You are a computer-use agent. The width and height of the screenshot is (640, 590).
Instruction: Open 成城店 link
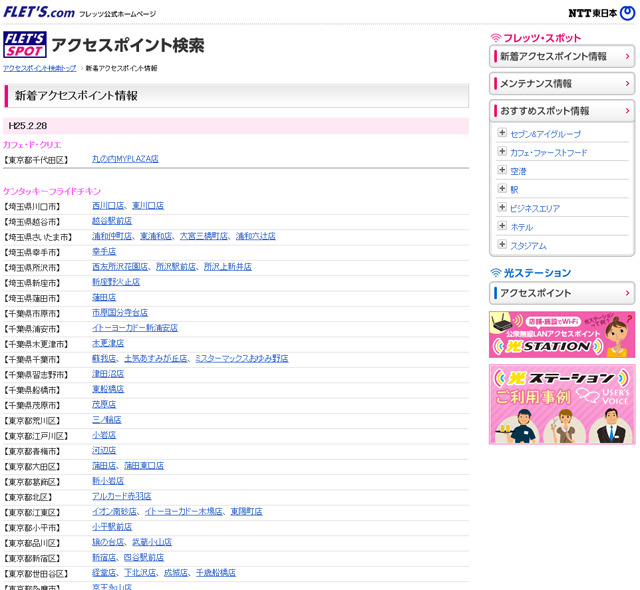click(176, 573)
